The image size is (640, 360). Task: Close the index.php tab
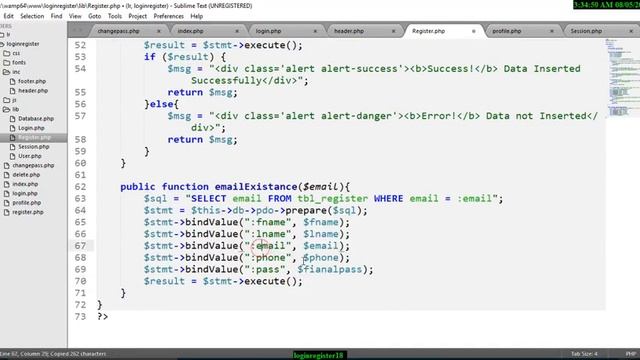(237, 31)
